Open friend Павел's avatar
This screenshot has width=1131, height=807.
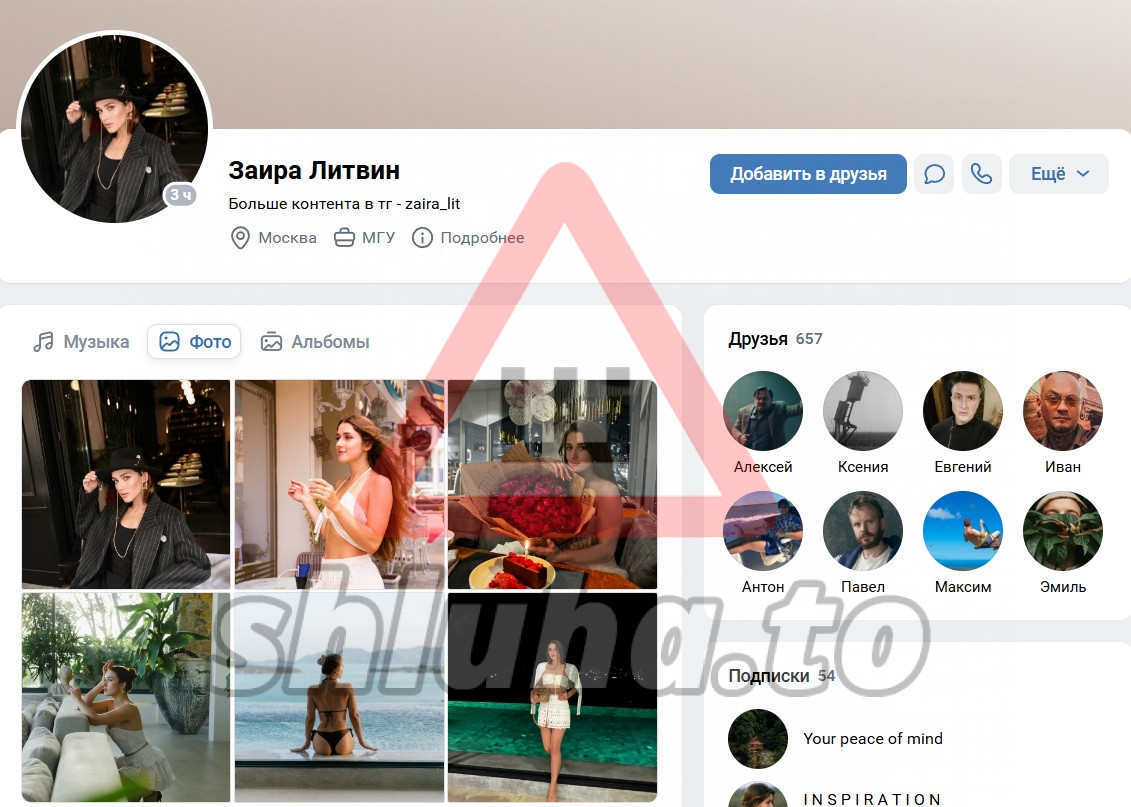pyautogui.click(x=863, y=531)
